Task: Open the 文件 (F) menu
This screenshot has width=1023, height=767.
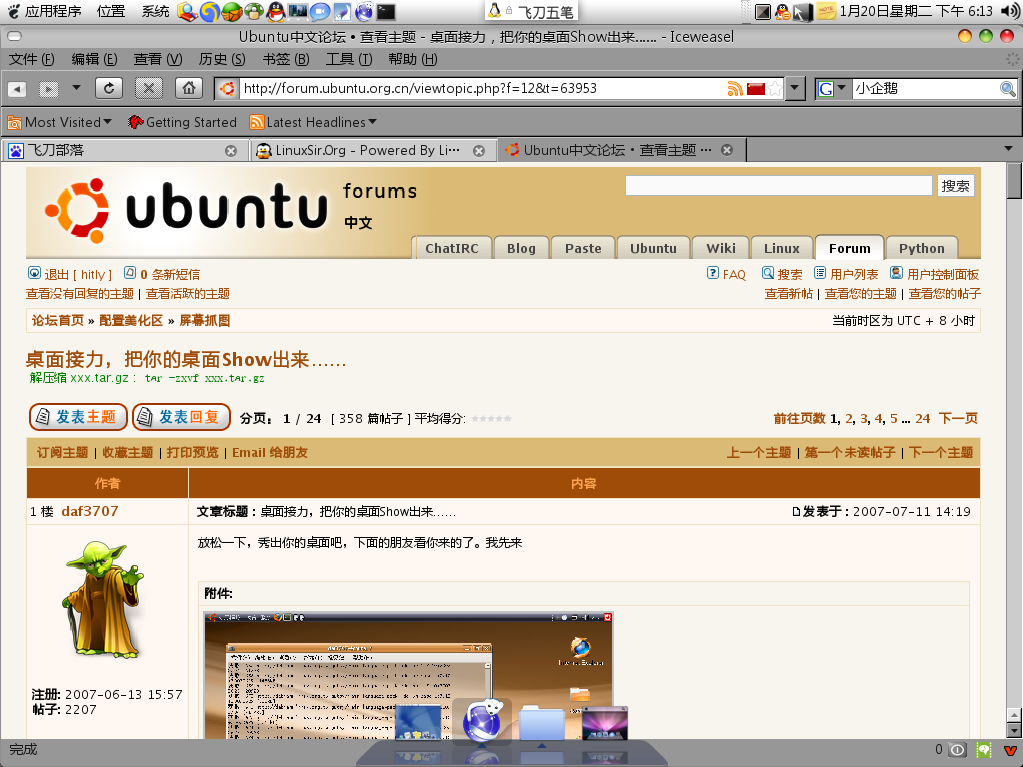Action: pyautogui.click(x=31, y=59)
